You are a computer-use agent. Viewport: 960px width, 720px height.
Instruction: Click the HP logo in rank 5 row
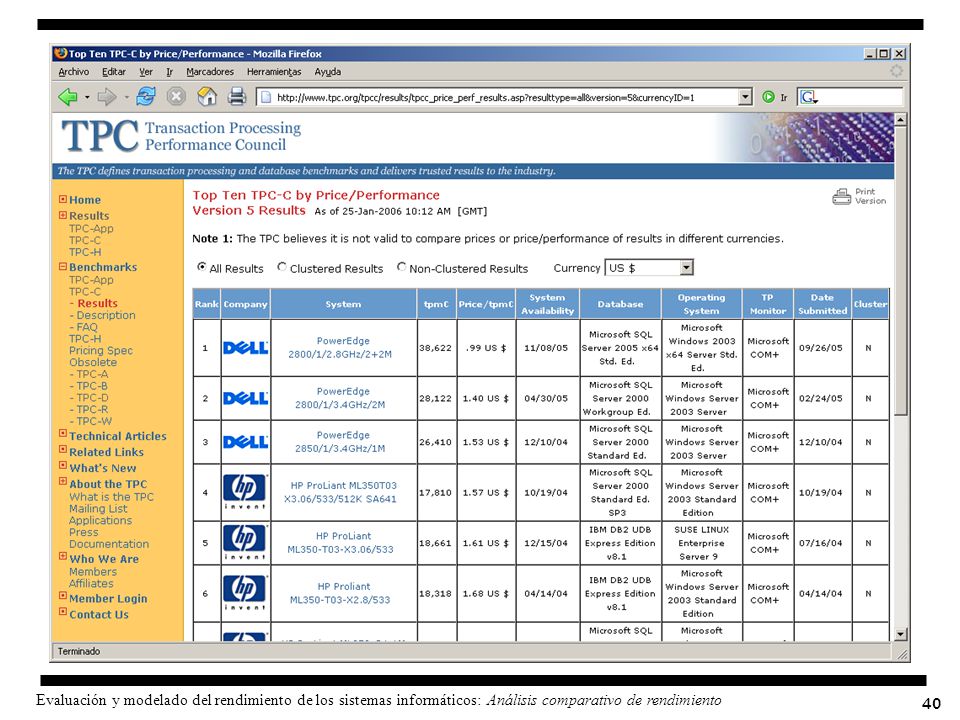[x=245, y=542]
